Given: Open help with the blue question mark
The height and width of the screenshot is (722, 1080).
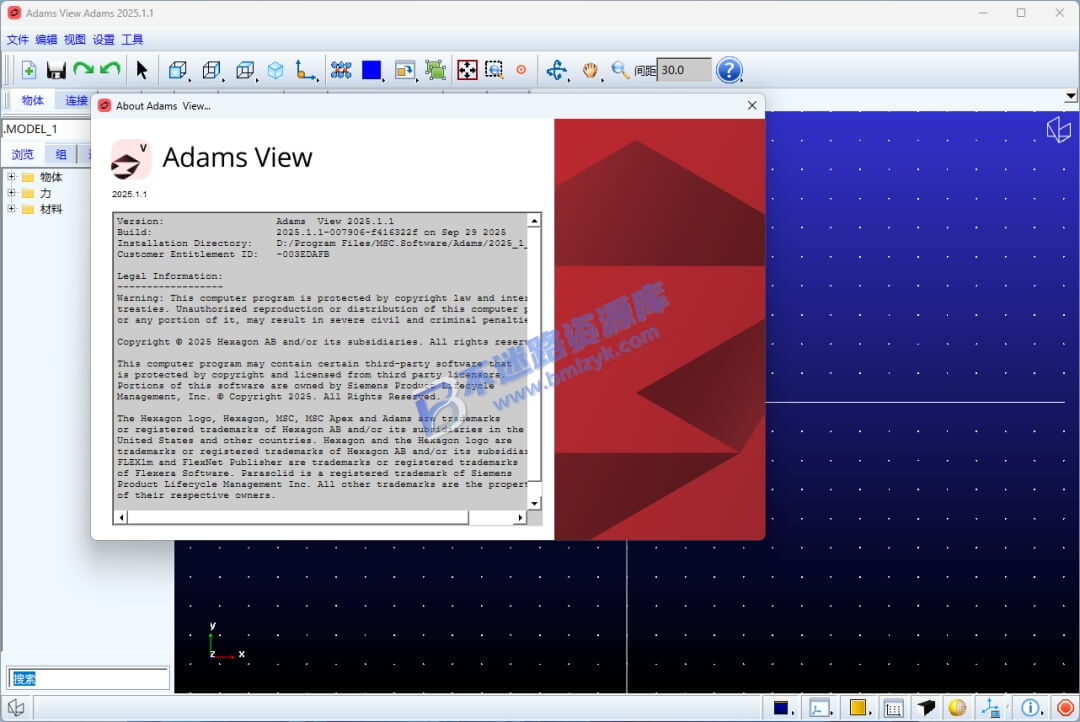Looking at the screenshot, I should 729,70.
